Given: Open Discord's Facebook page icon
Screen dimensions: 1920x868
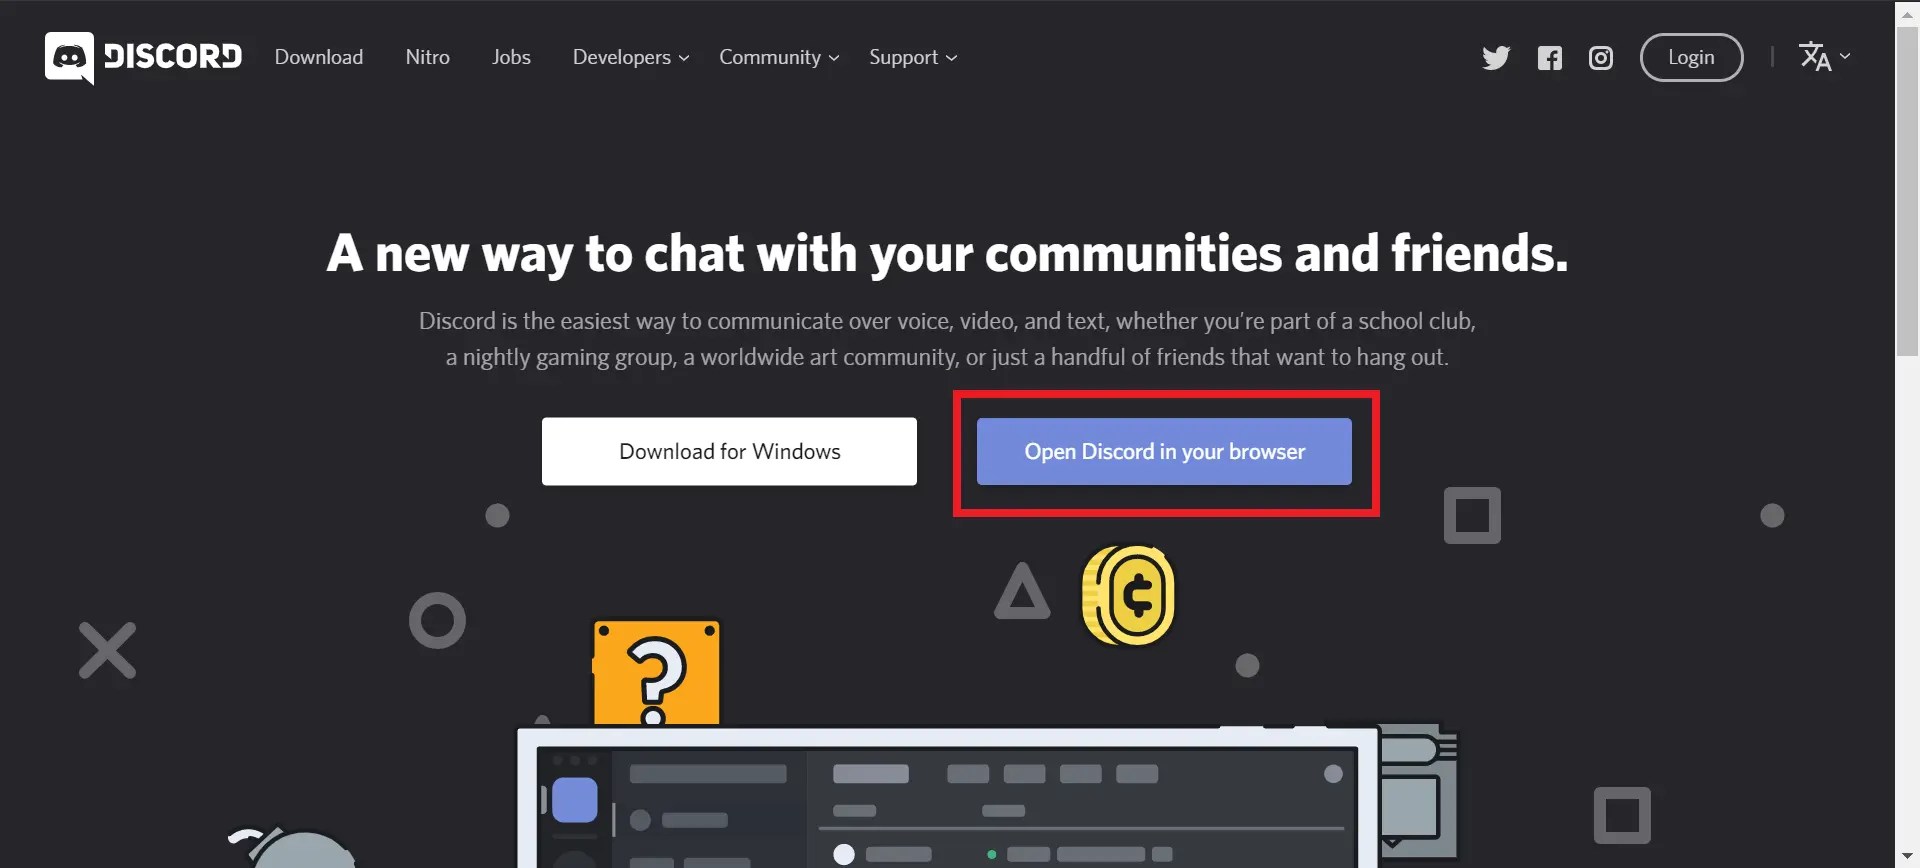Looking at the screenshot, I should 1549,58.
